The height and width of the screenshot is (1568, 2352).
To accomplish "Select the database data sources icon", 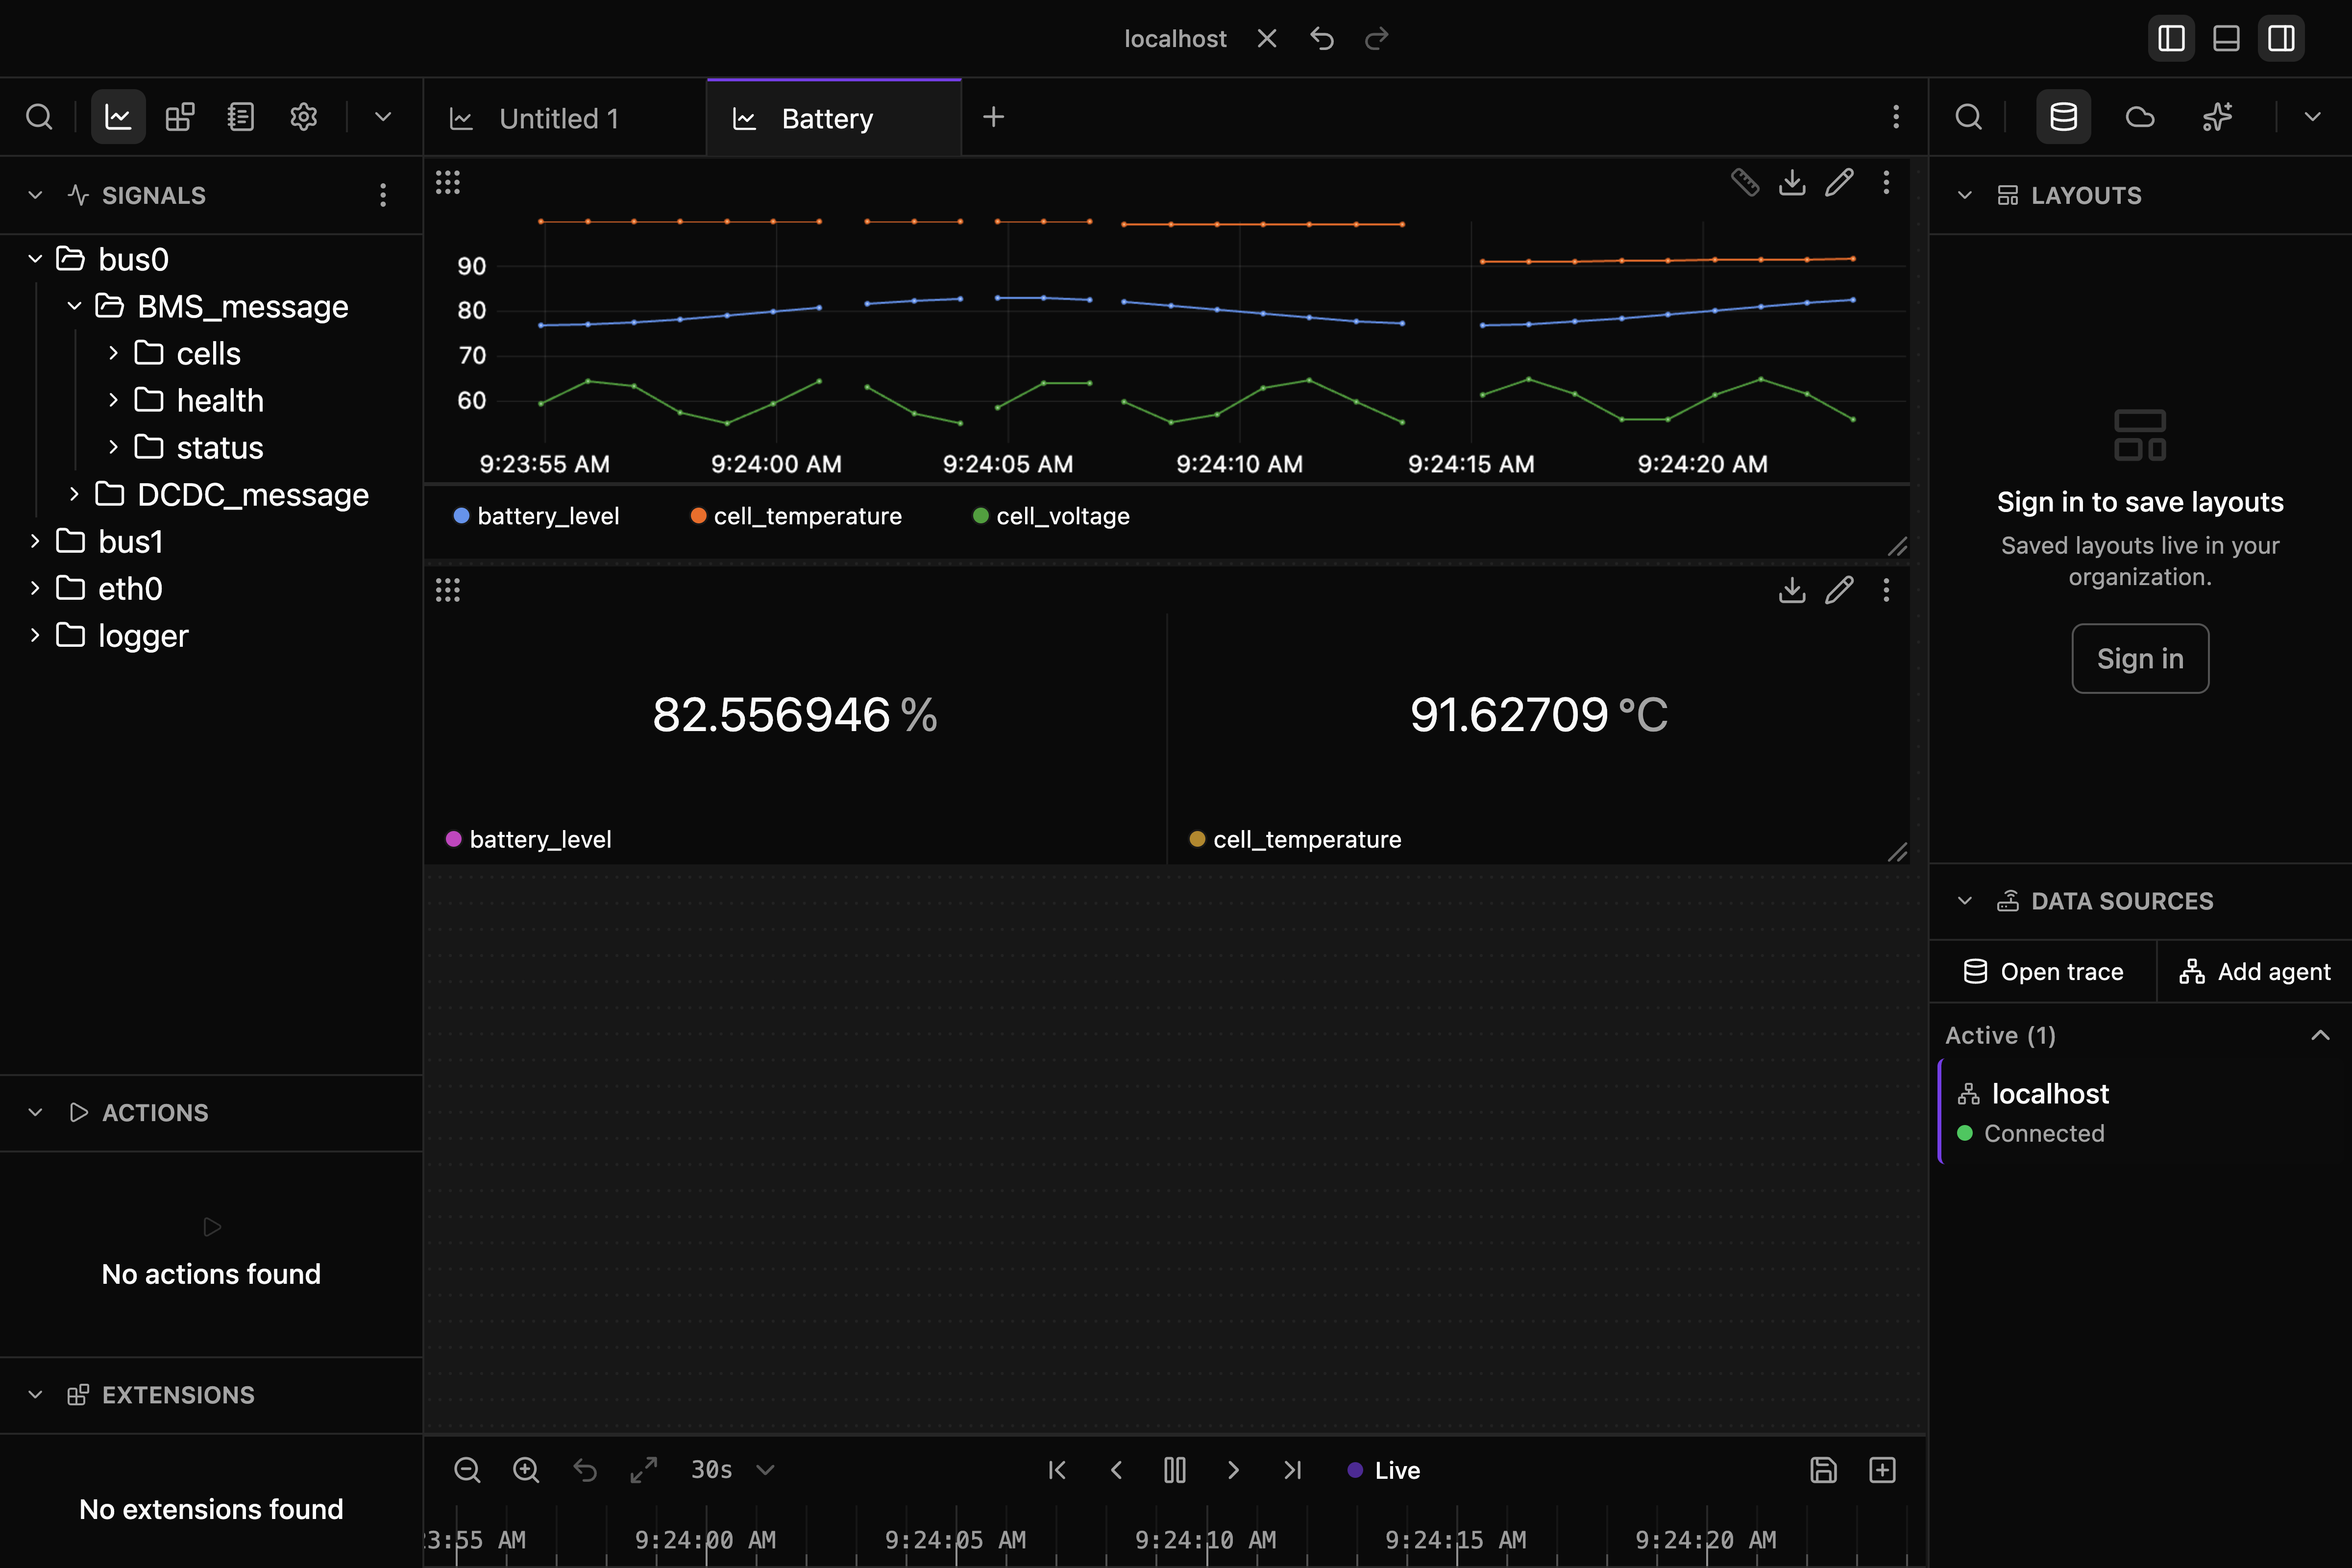I will pos(2064,117).
